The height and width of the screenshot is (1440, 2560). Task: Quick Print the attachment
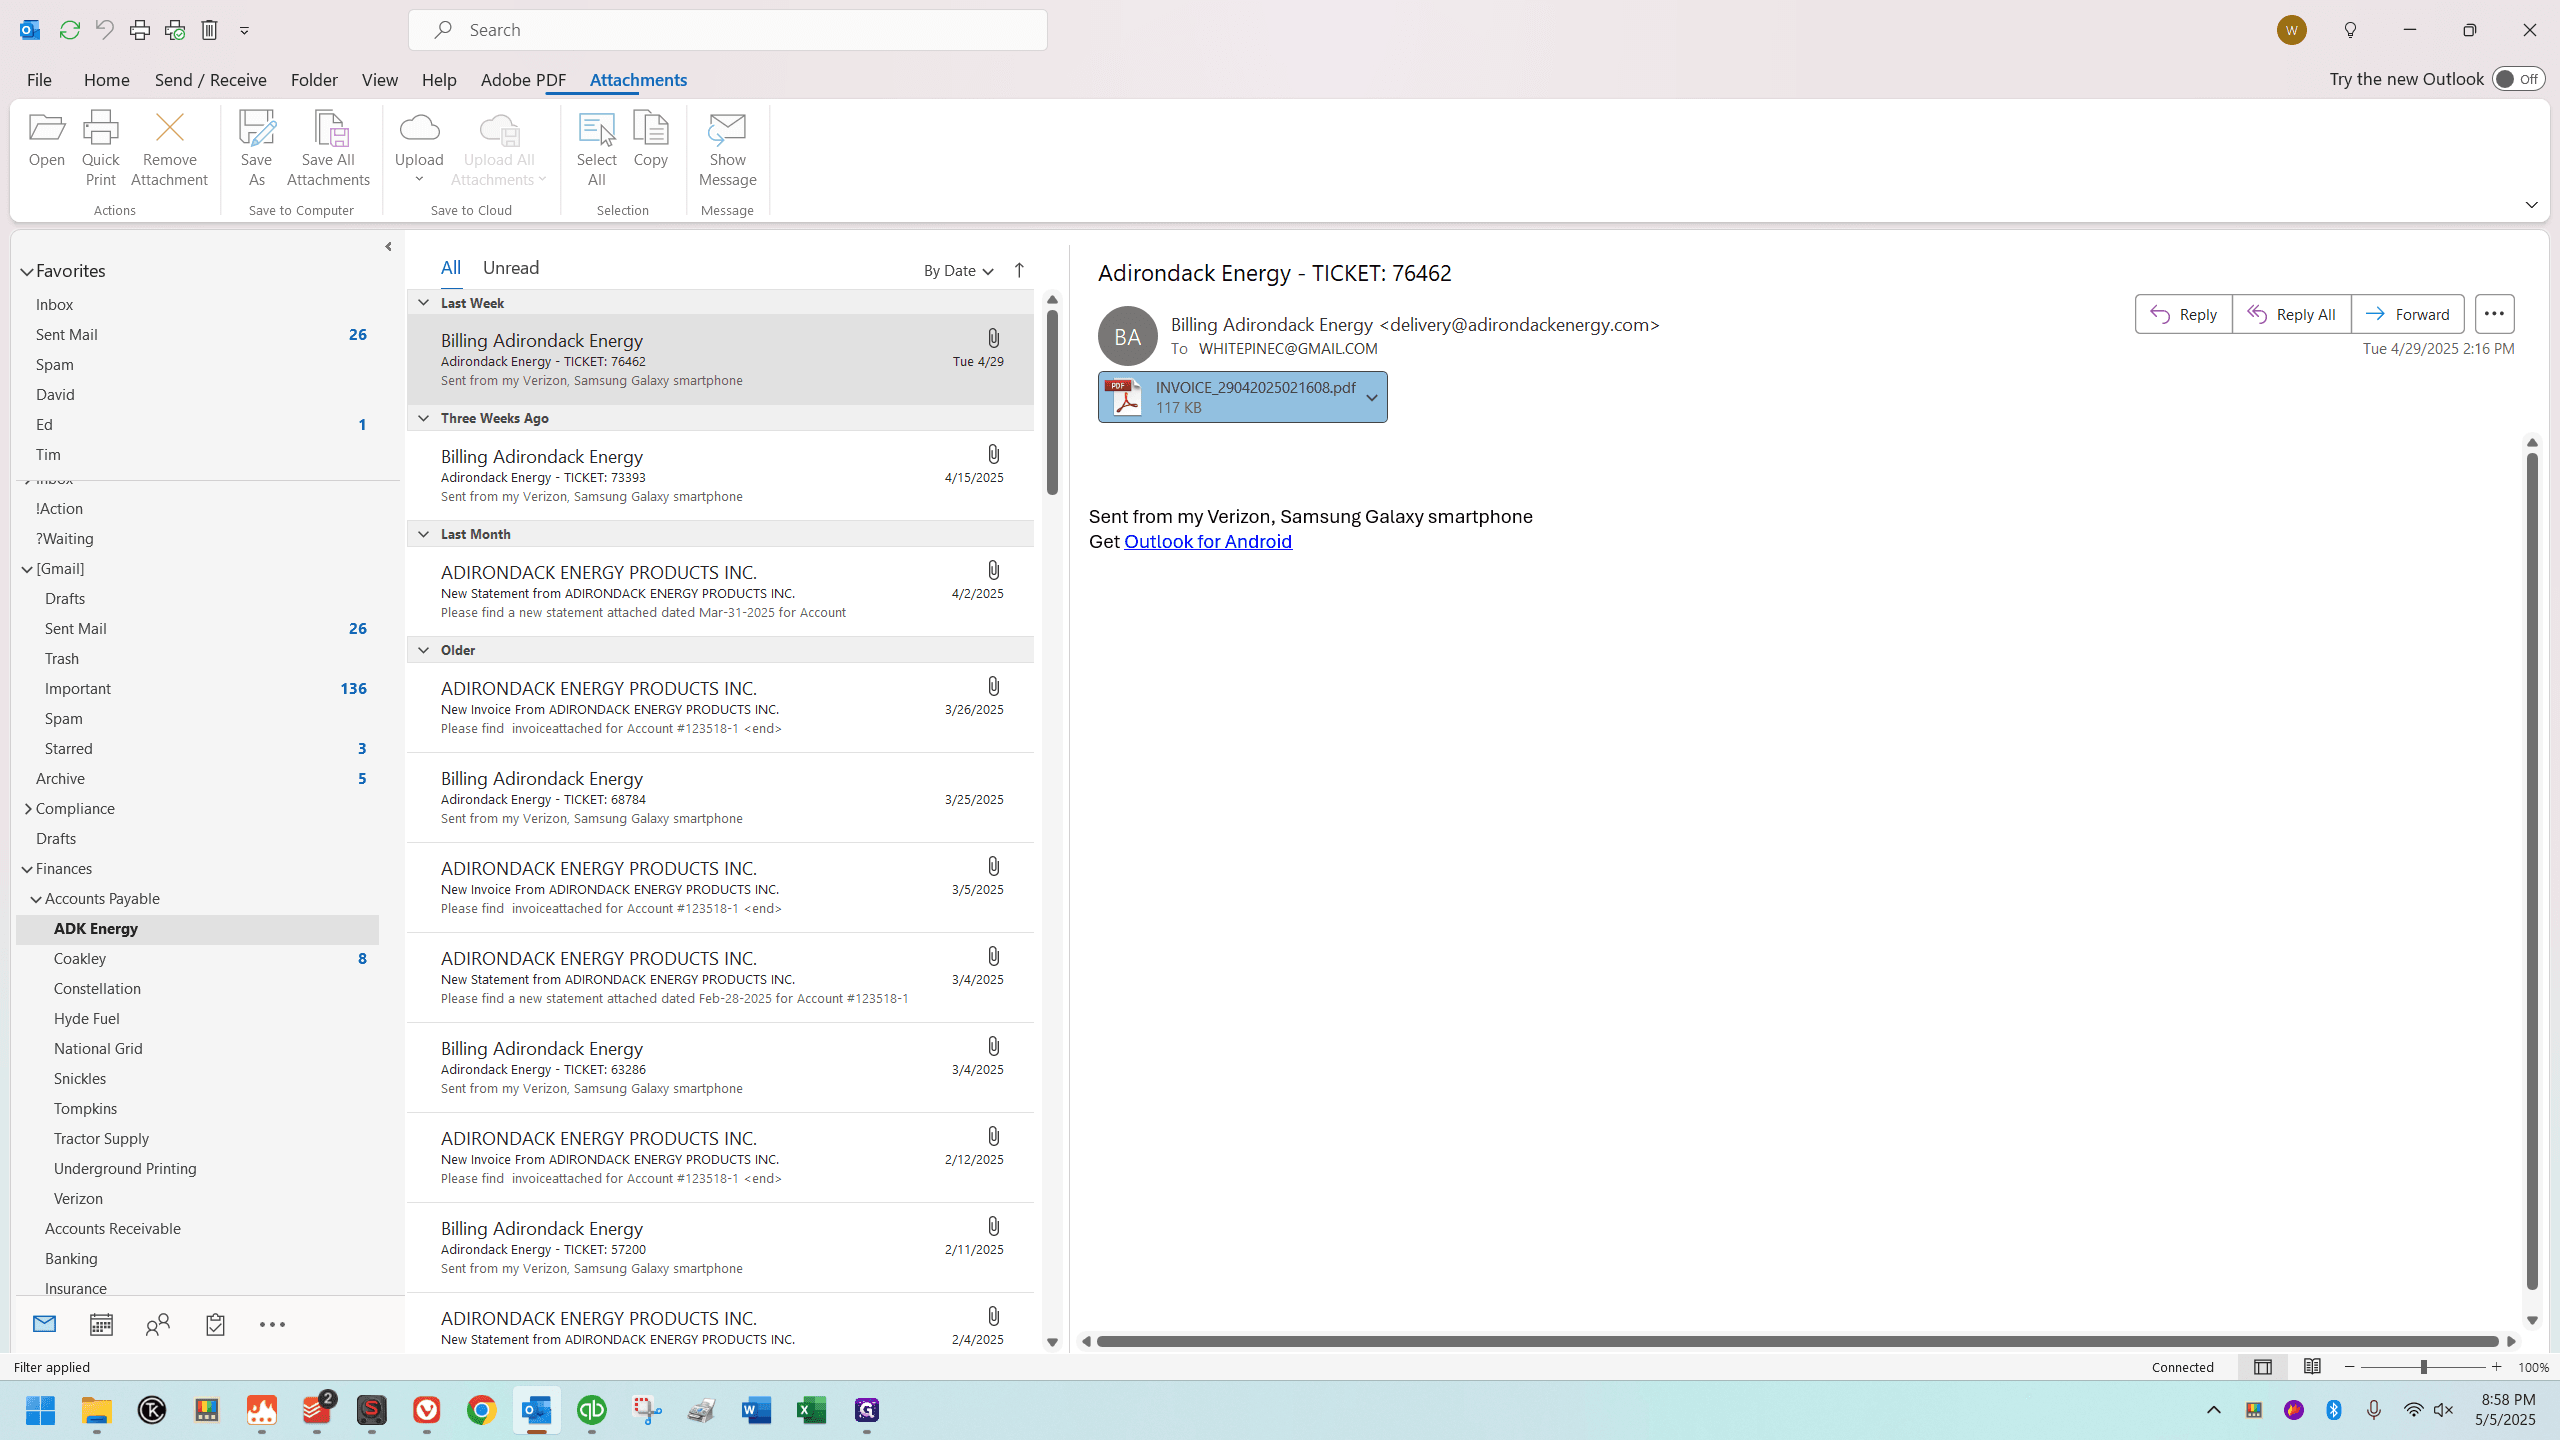point(100,148)
